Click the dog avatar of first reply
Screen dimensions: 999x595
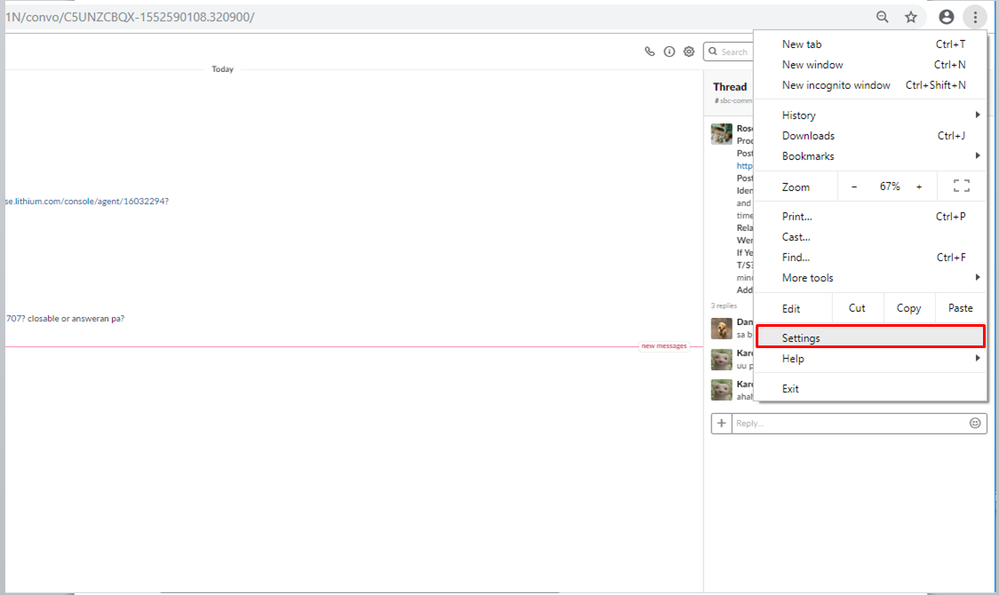click(721, 329)
